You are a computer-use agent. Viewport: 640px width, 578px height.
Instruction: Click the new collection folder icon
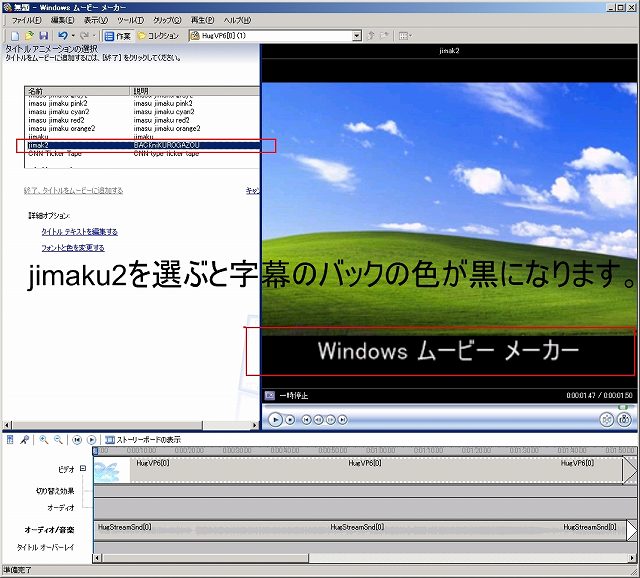(384, 36)
